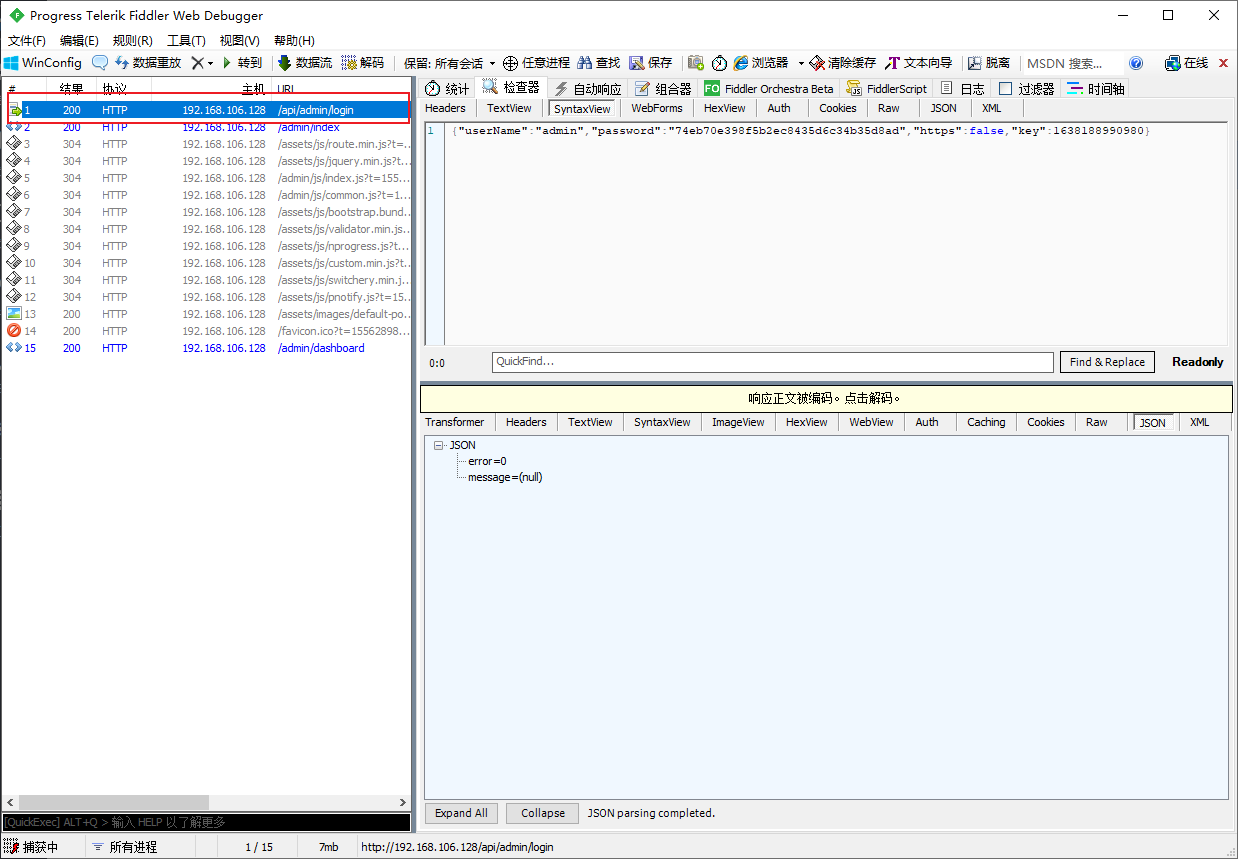Collapse the JSON tree root node

[439, 445]
